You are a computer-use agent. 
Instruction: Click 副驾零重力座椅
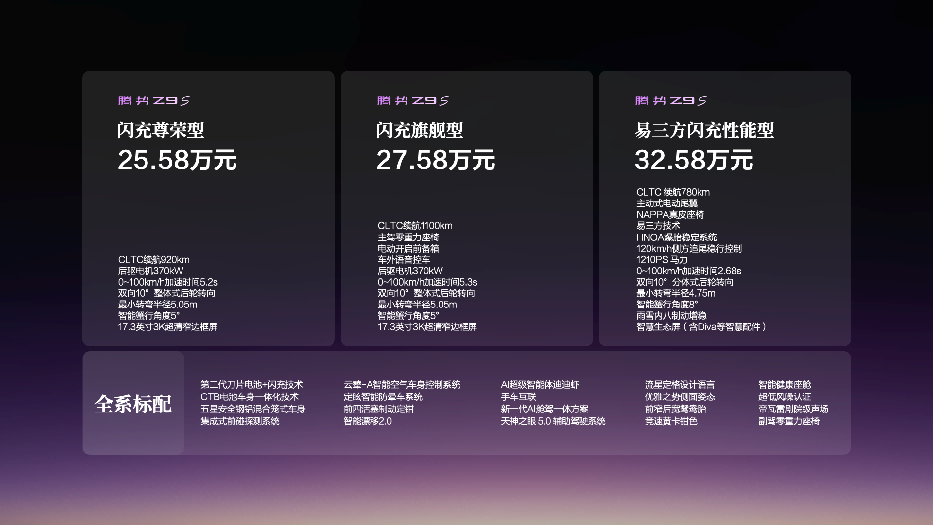[789, 421]
